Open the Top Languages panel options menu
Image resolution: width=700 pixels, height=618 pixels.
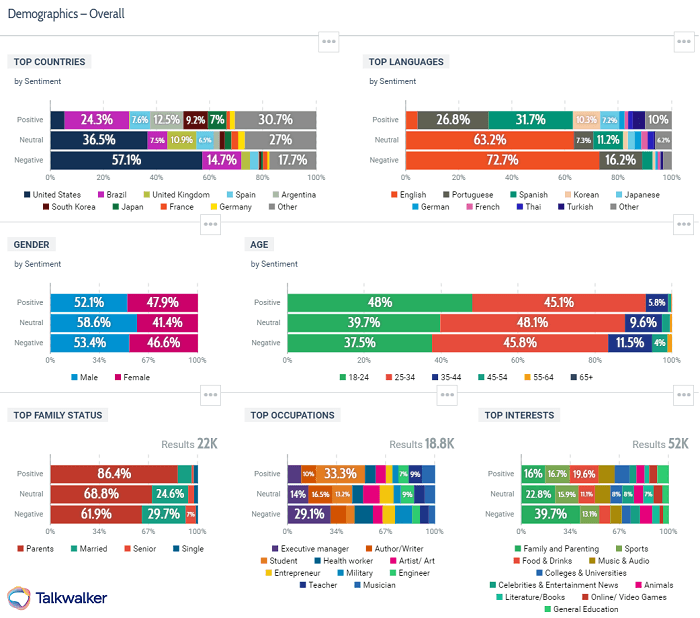684,41
